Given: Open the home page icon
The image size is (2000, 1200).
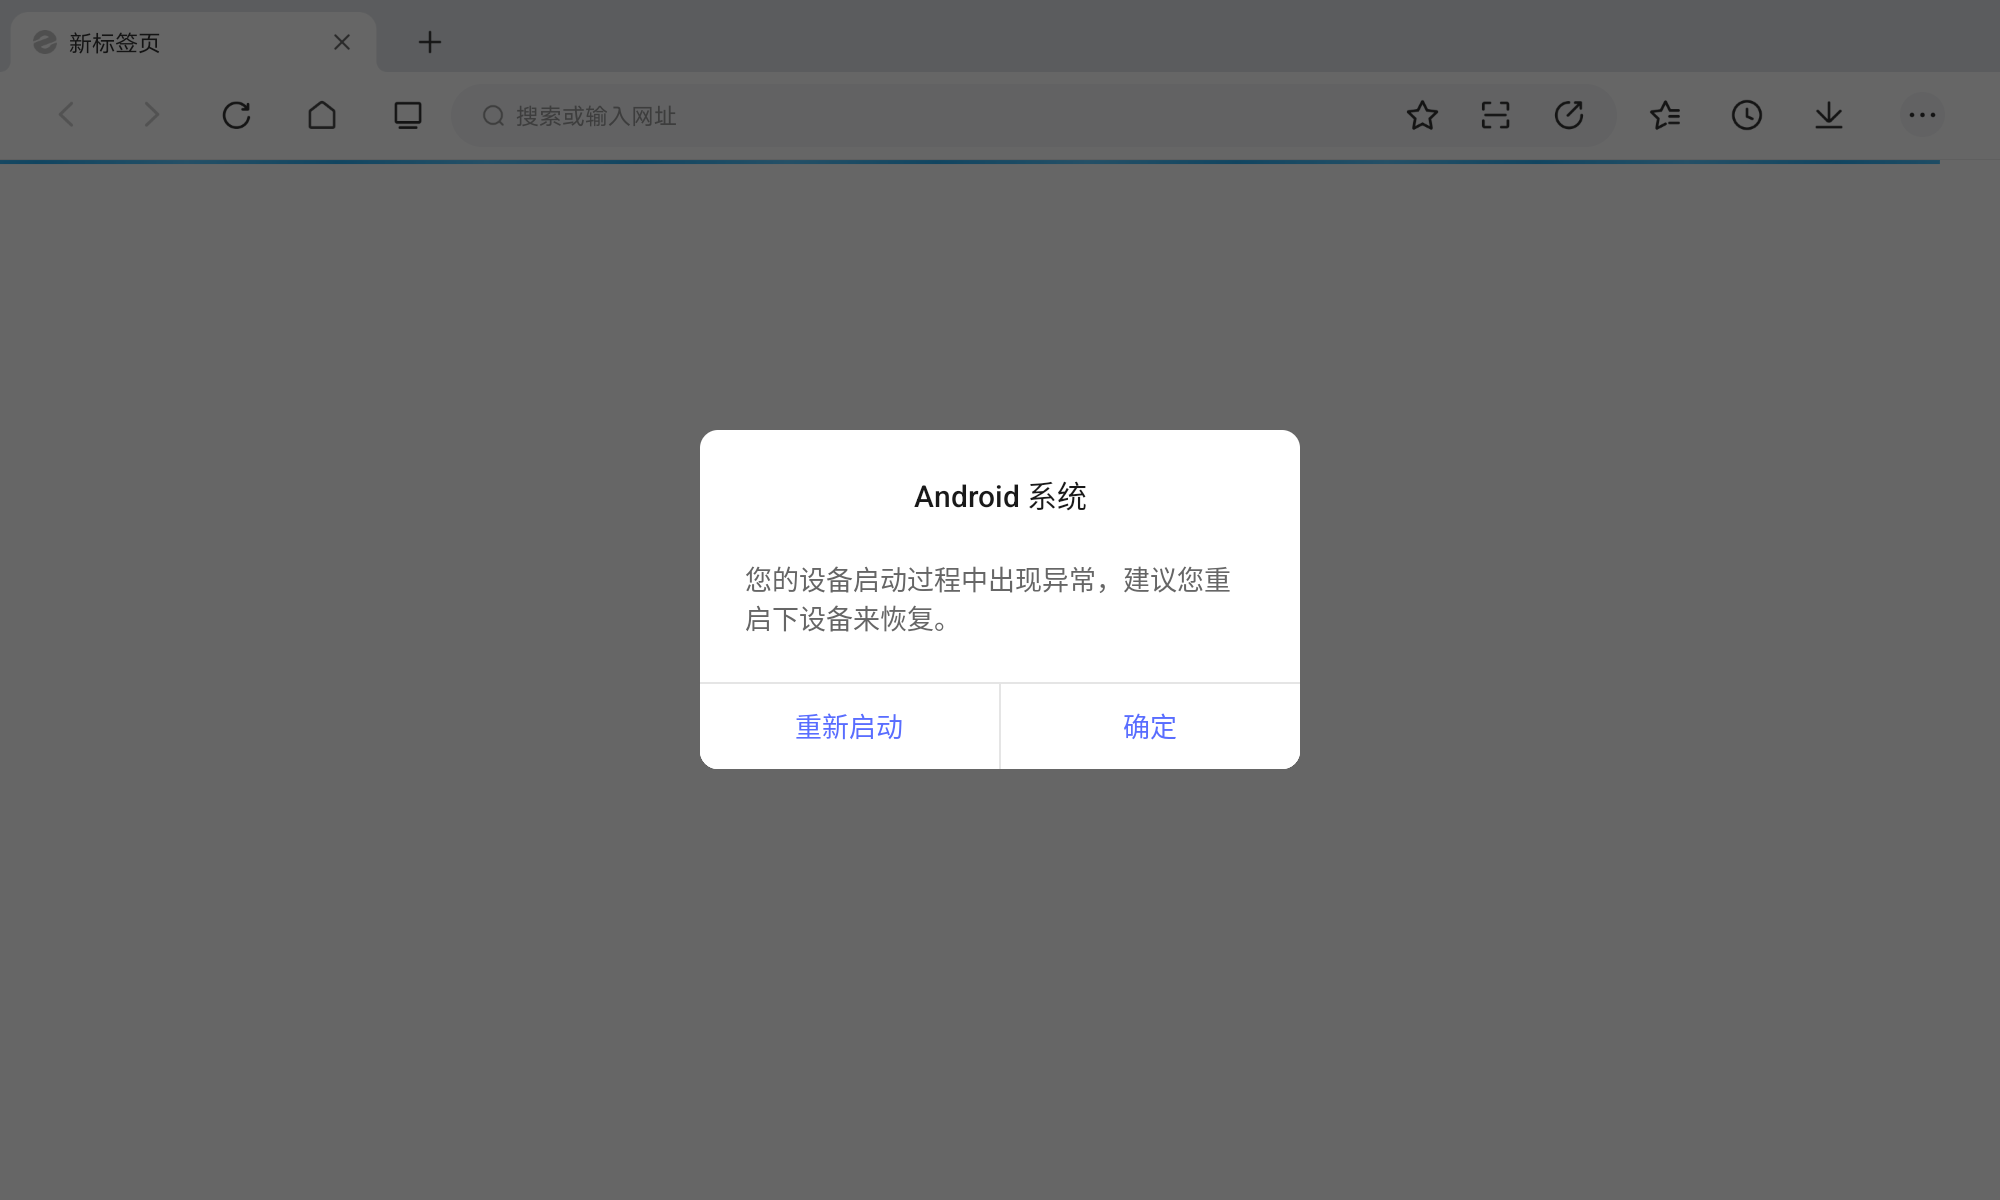Looking at the screenshot, I should 322,115.
